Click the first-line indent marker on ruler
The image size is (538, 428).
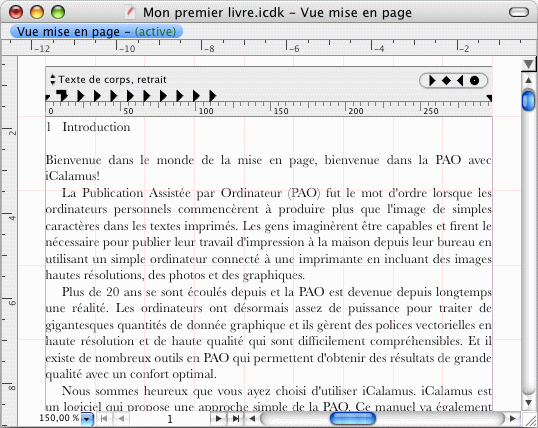click(x=62, y=95)
